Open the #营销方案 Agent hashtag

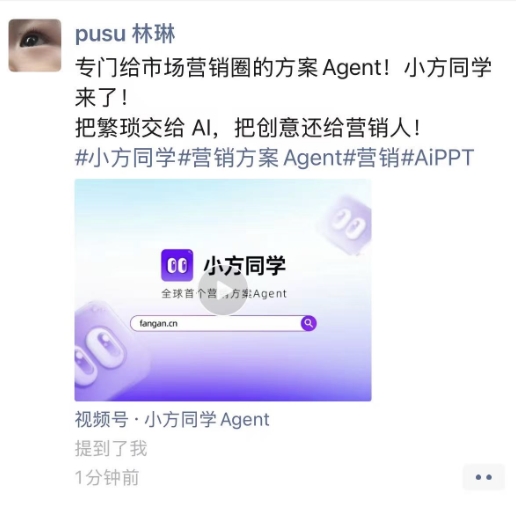pyautogui.click(x=259, y=157)
